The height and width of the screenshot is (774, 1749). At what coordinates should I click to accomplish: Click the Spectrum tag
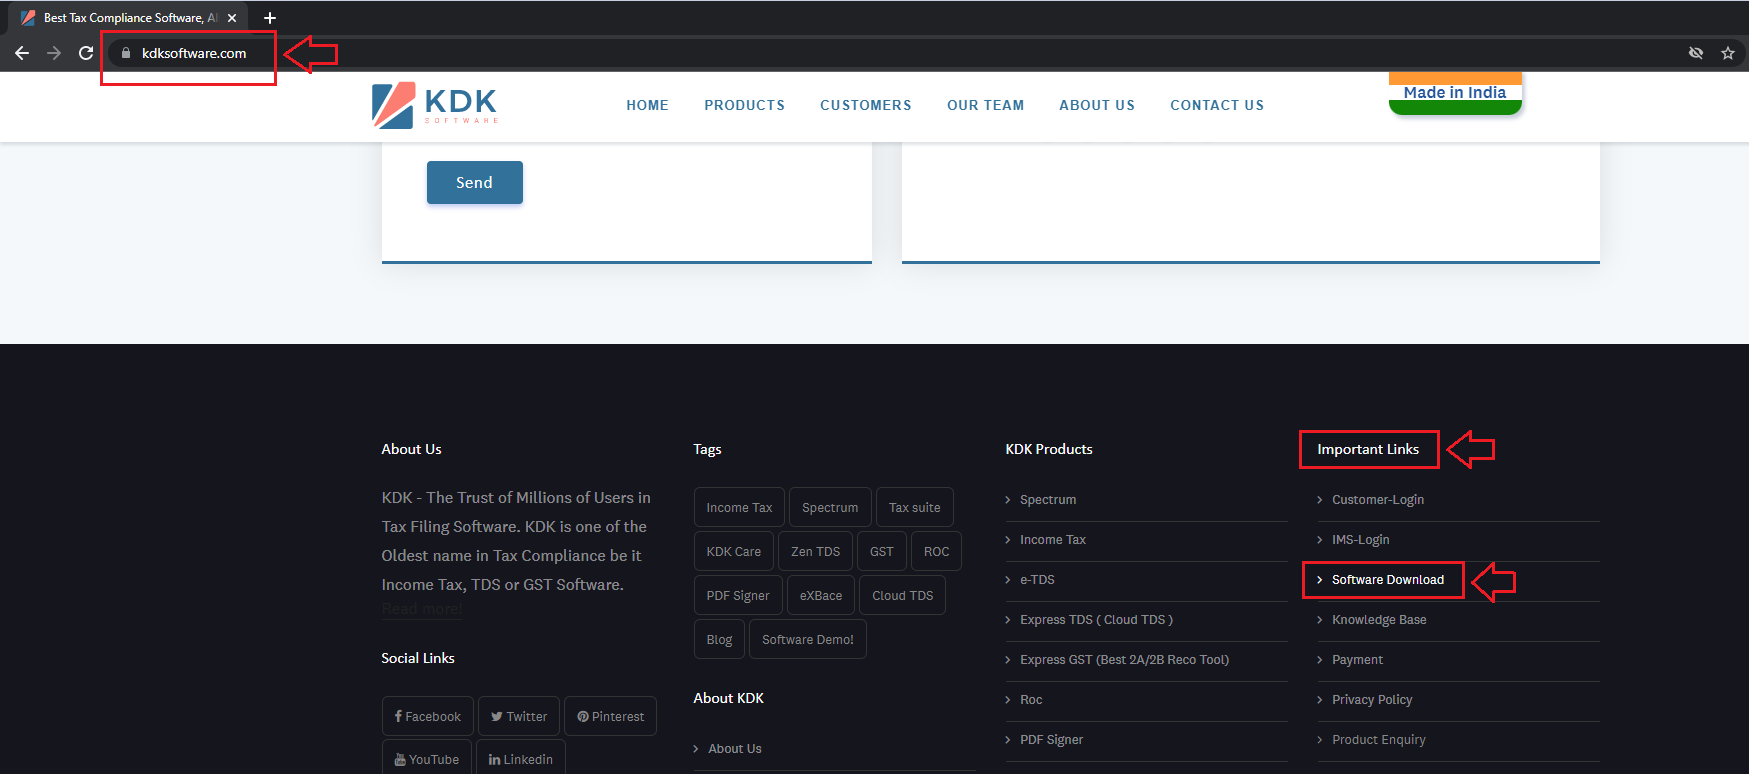[x=830, y=507]
